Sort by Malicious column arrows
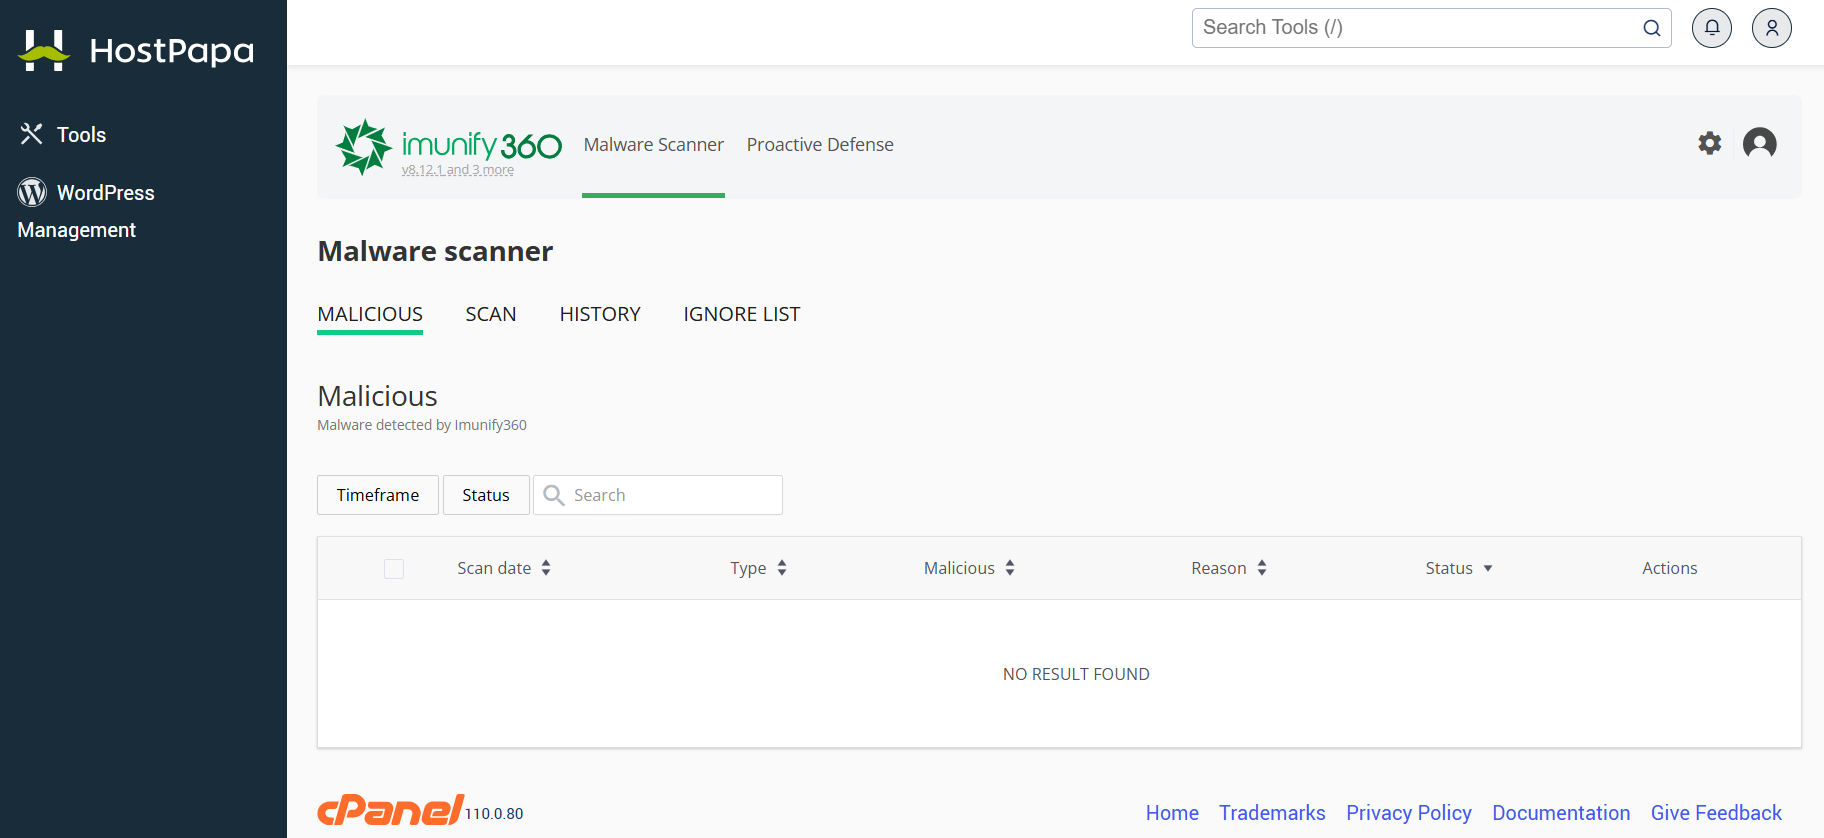Screen dimensions: 1824x838 click(x=1010, y=568)
